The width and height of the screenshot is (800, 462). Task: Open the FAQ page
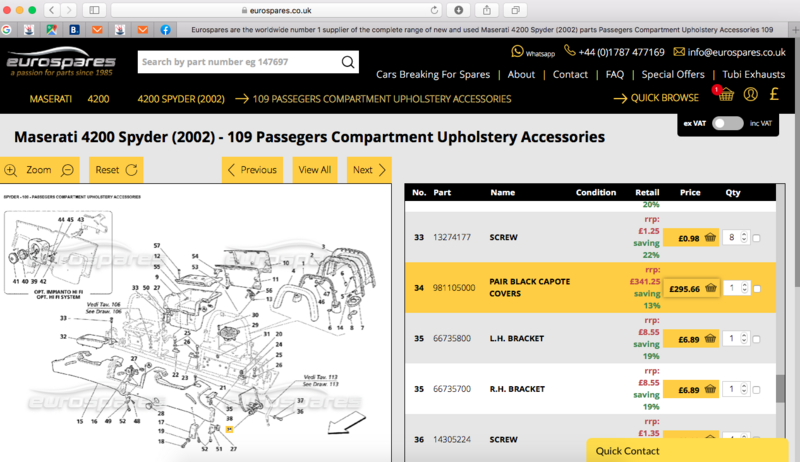point(615,74)
